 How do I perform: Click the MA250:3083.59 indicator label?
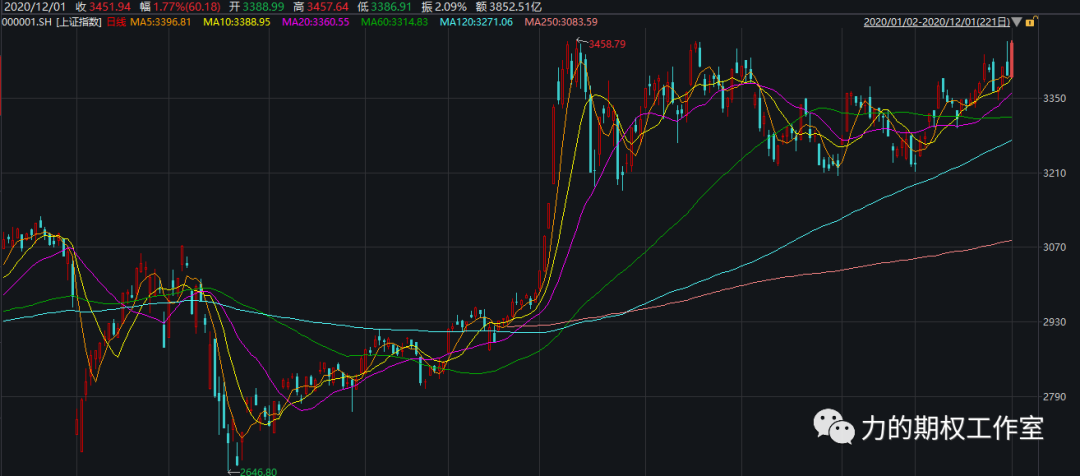(x=561, y=23)
